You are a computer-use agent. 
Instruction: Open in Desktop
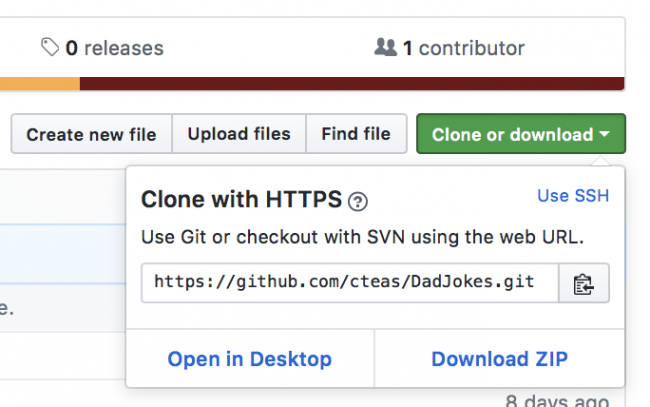[x=250, y=359]
